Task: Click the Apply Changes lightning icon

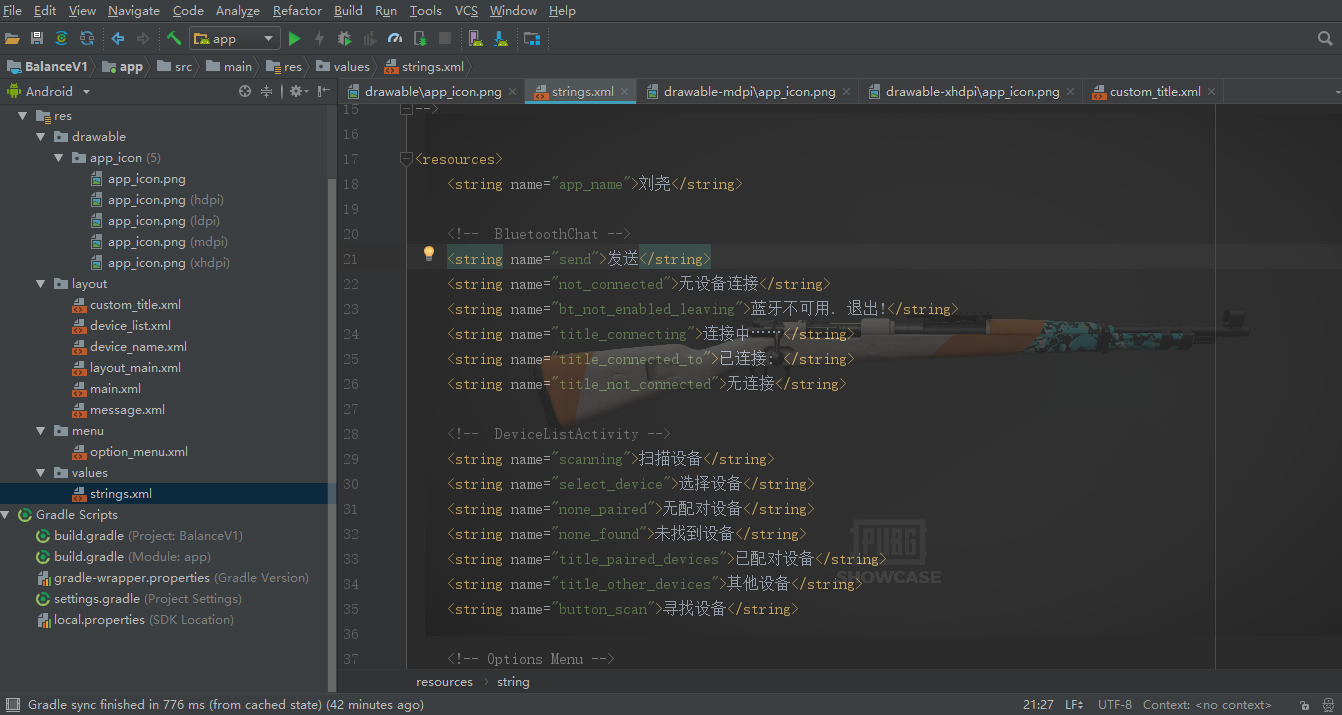Action: coord(319,38)
